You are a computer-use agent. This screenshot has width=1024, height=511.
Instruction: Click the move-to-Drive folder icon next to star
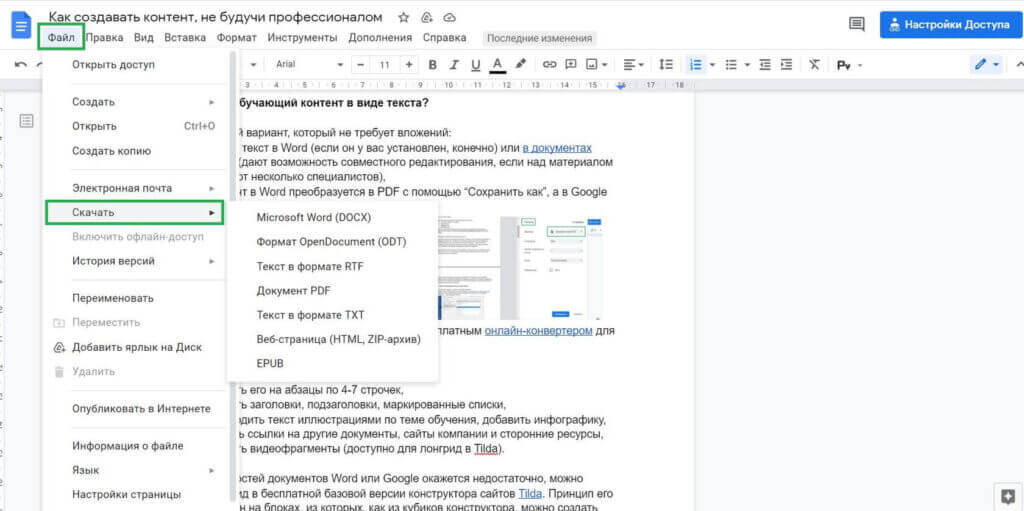(427, 17)
